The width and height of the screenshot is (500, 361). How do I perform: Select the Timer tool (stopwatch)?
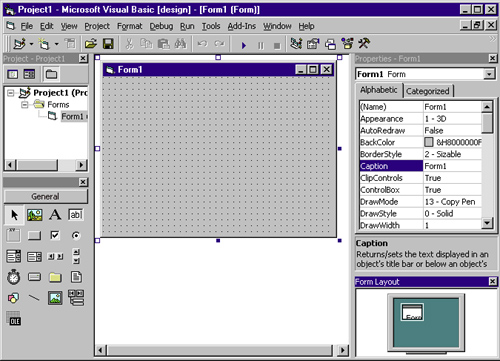pyautogui.click(x=14, y=277)
